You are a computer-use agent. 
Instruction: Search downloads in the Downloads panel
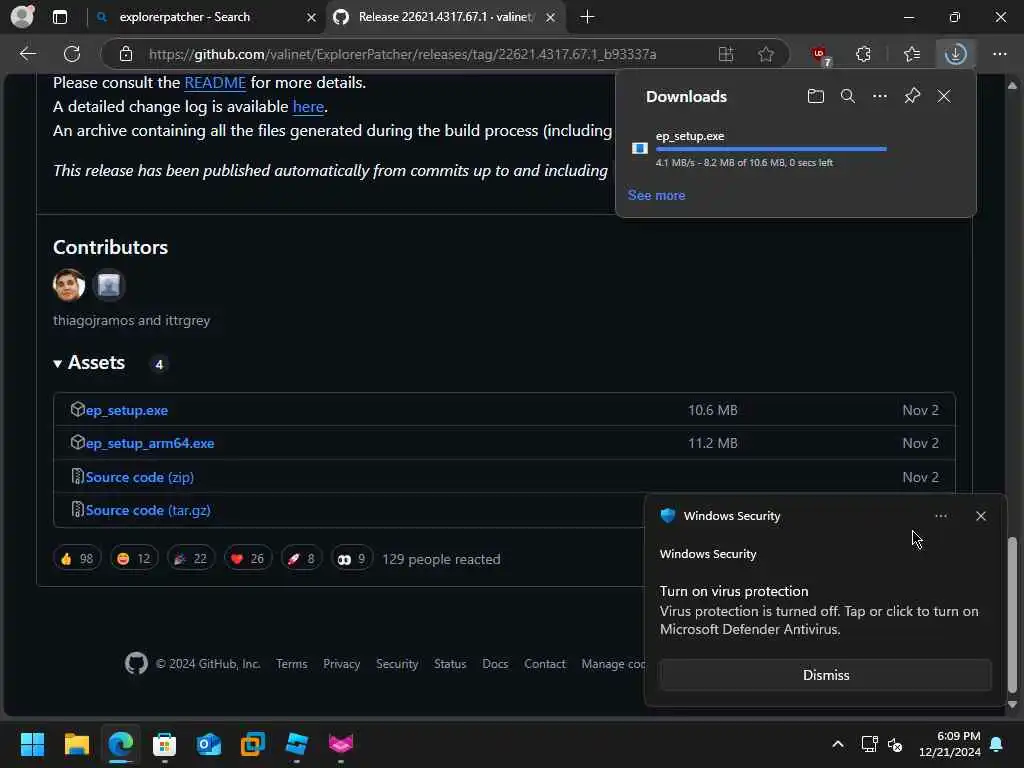[848, 97]
